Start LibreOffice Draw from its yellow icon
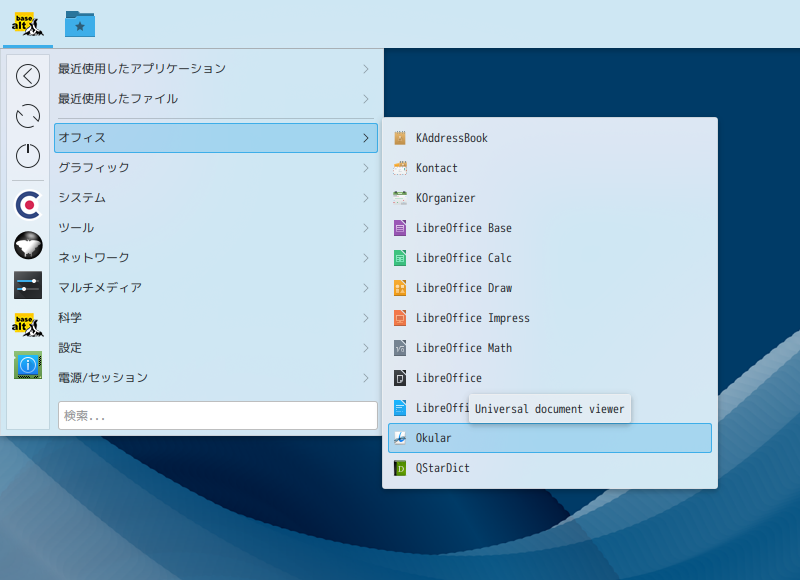 (400, 288)
